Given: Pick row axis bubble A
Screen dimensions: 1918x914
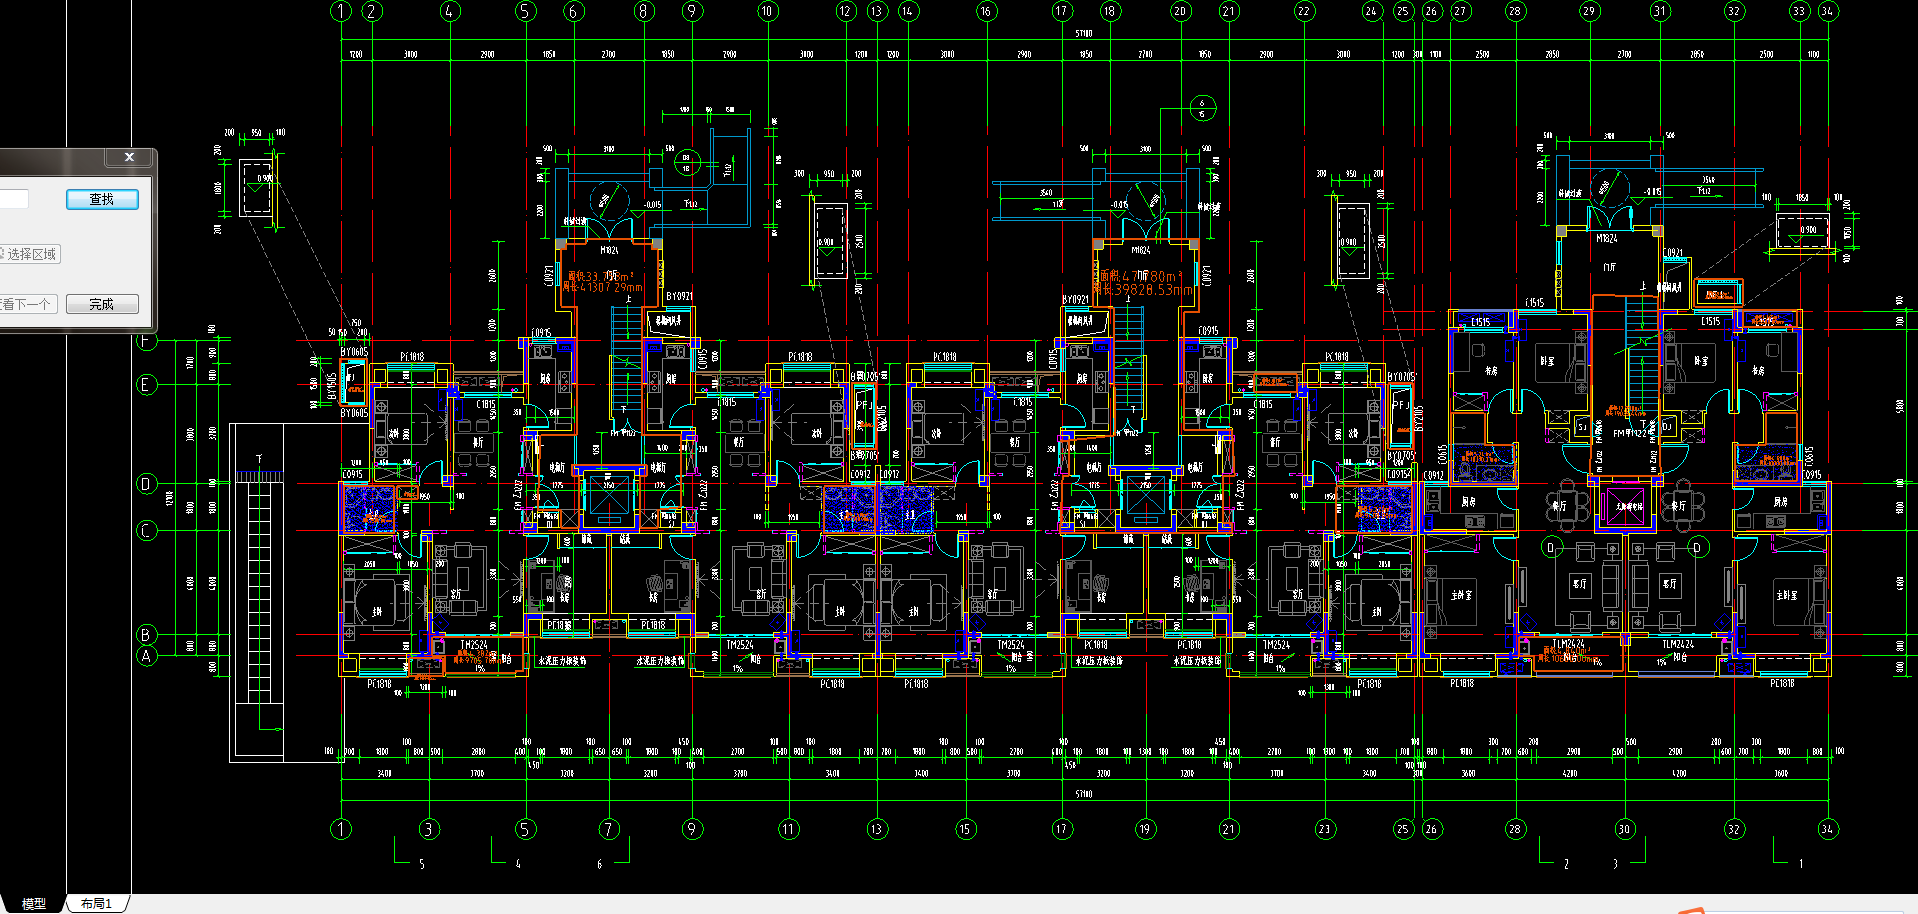Looking at the screenshot, I should pyautogui.click(x=146, y=656).
